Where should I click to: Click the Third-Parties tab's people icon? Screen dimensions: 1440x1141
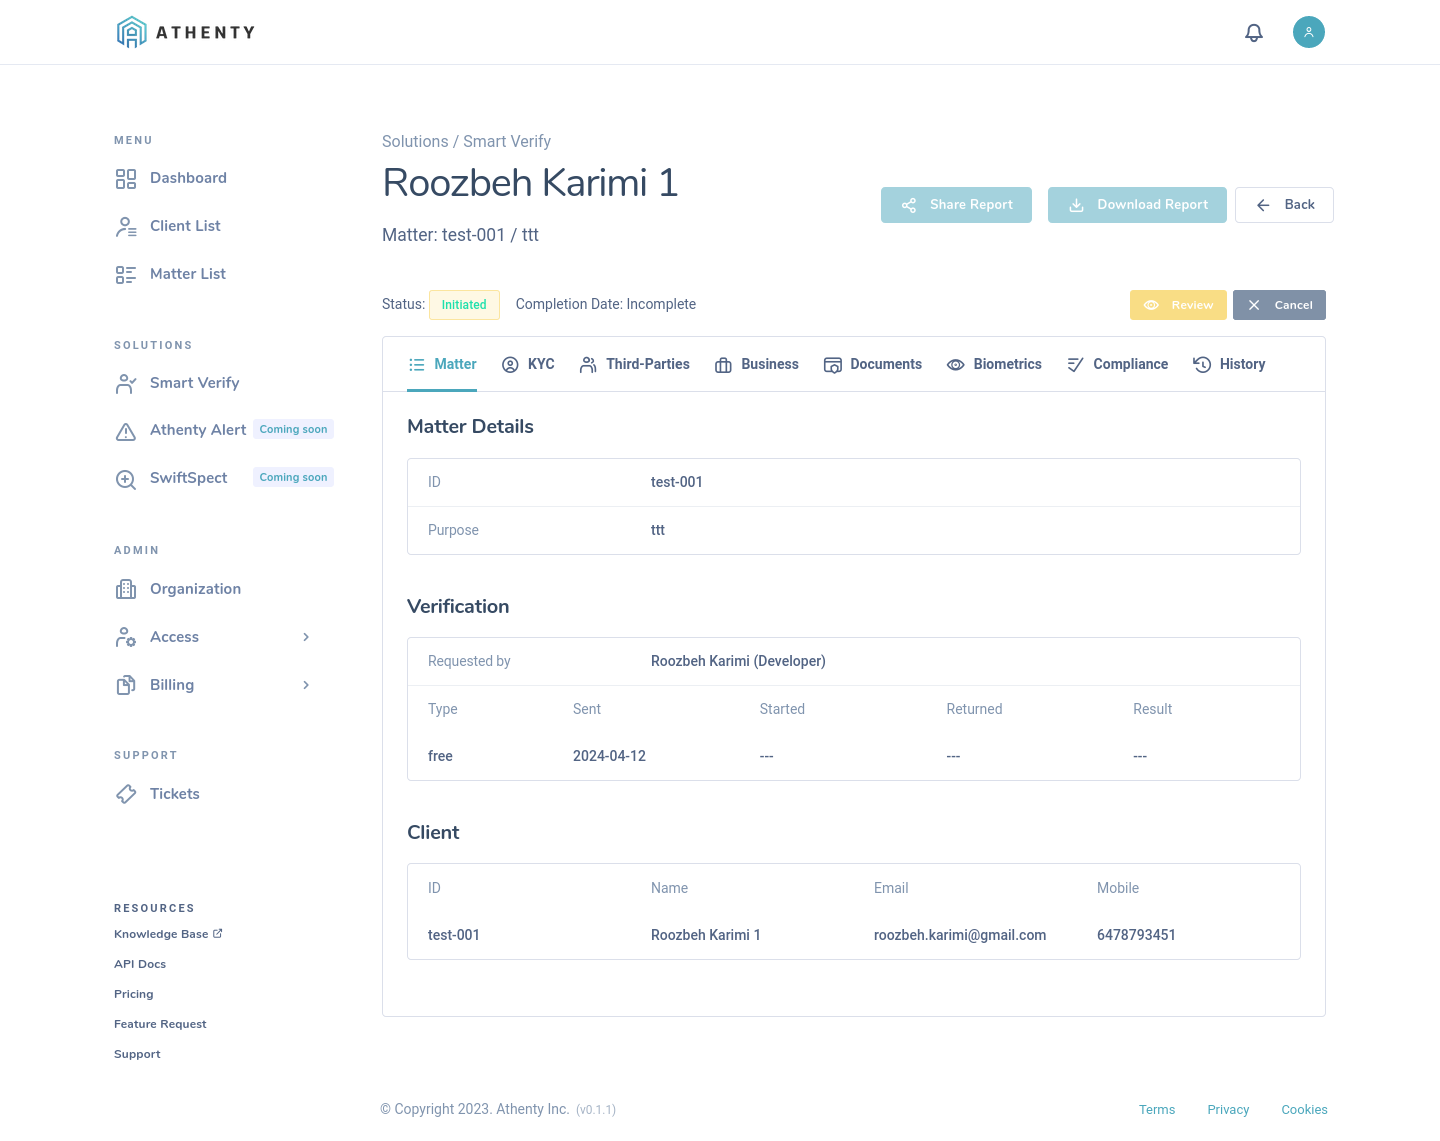click(588, 365)
